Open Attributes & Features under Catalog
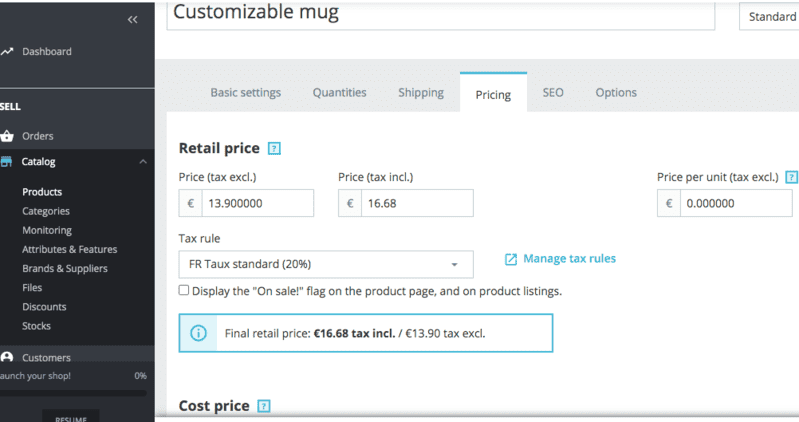The width and height of the screenshot is (799, 422). pos(69,249)
